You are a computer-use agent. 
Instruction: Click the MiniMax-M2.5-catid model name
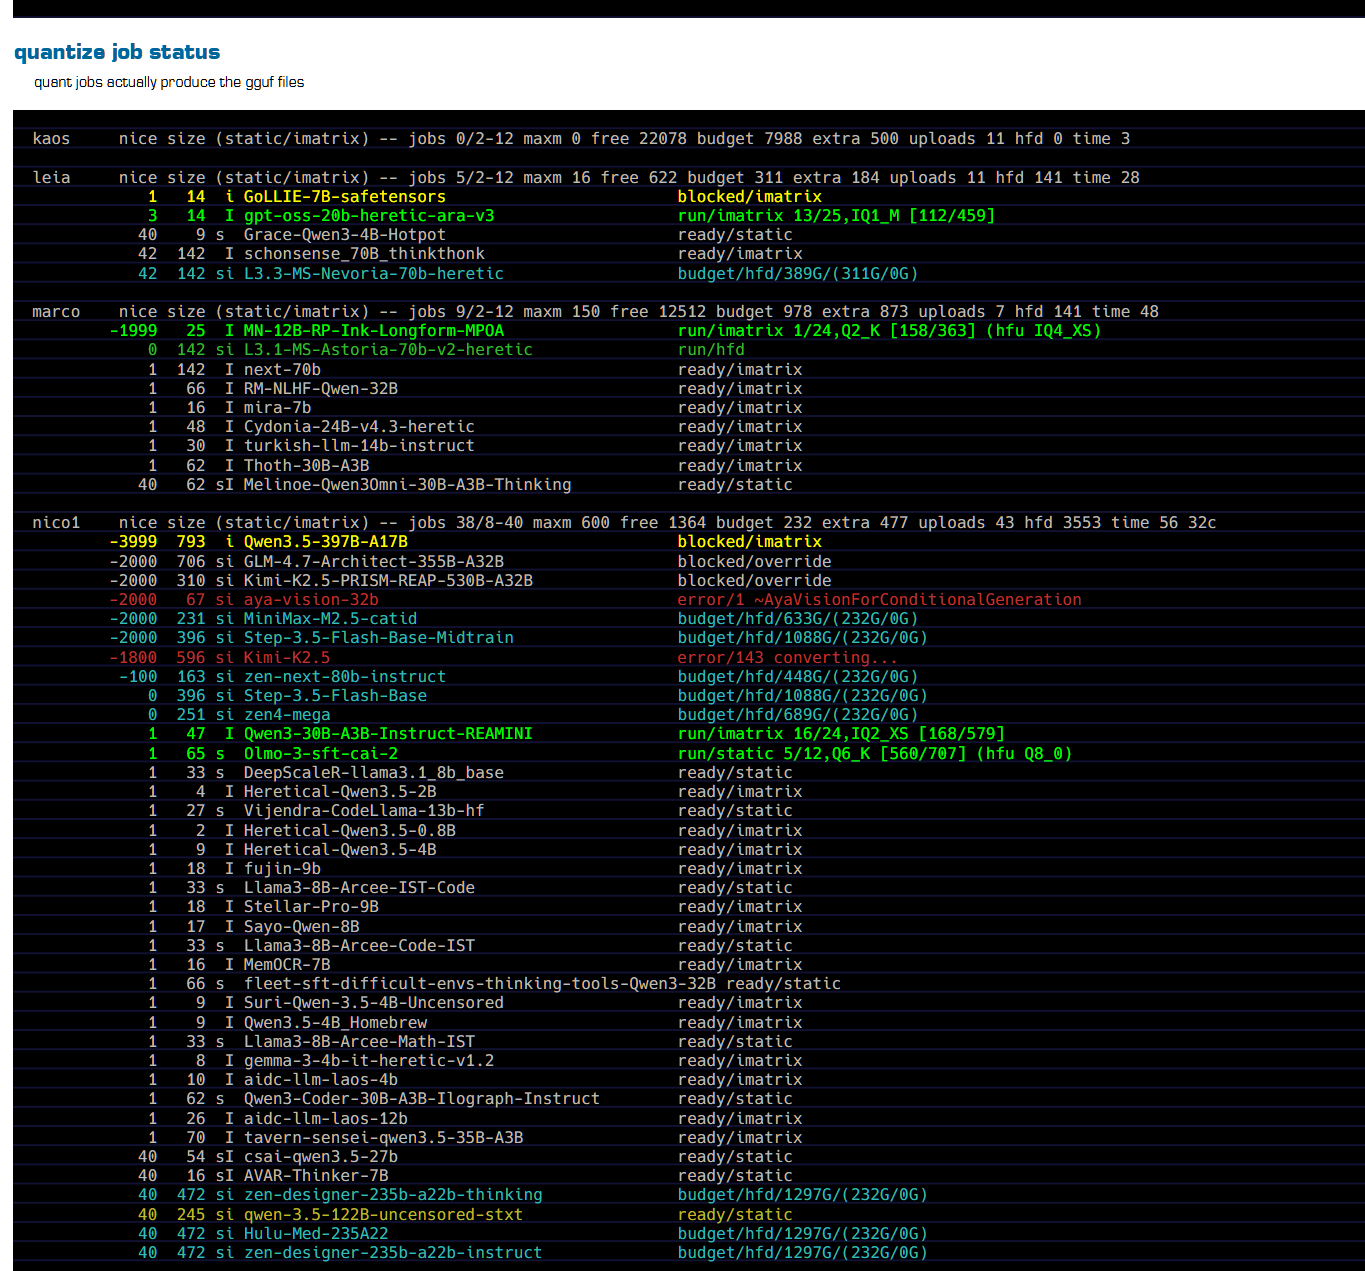[330, 619]
